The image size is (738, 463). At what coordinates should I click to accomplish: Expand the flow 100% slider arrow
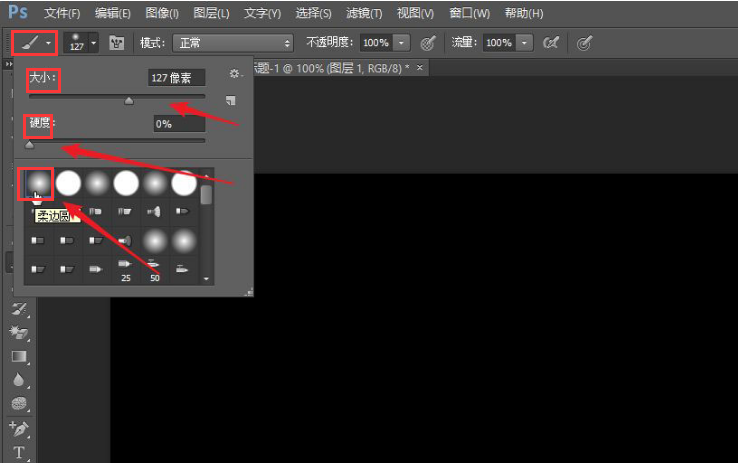point(524,43)
